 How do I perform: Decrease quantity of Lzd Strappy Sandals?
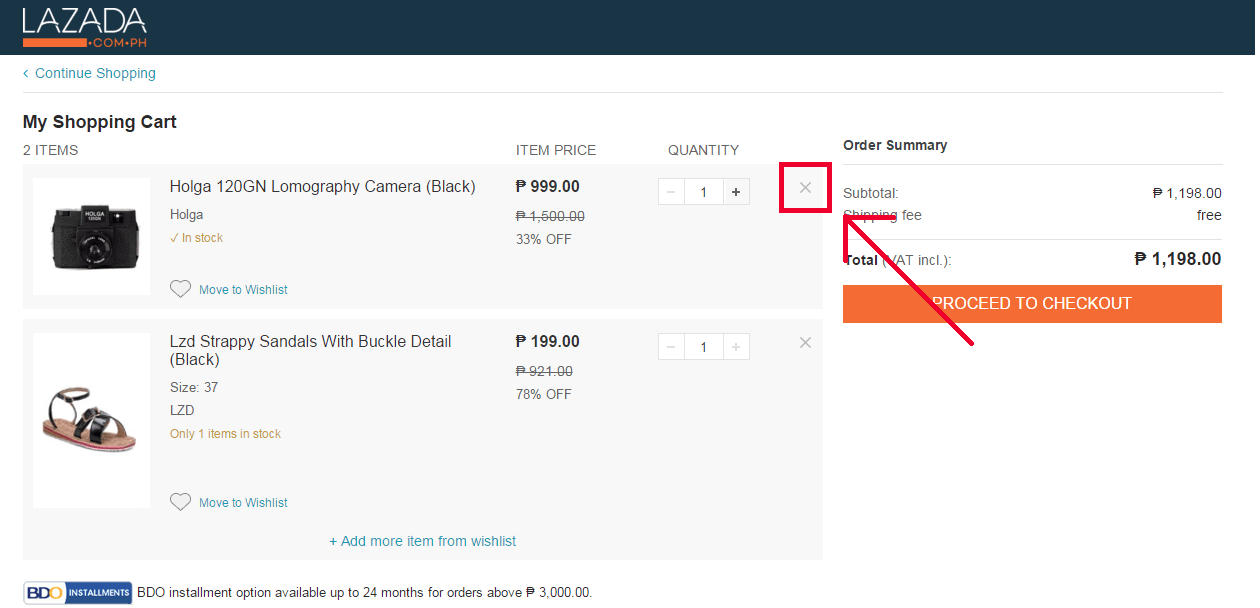671,347
